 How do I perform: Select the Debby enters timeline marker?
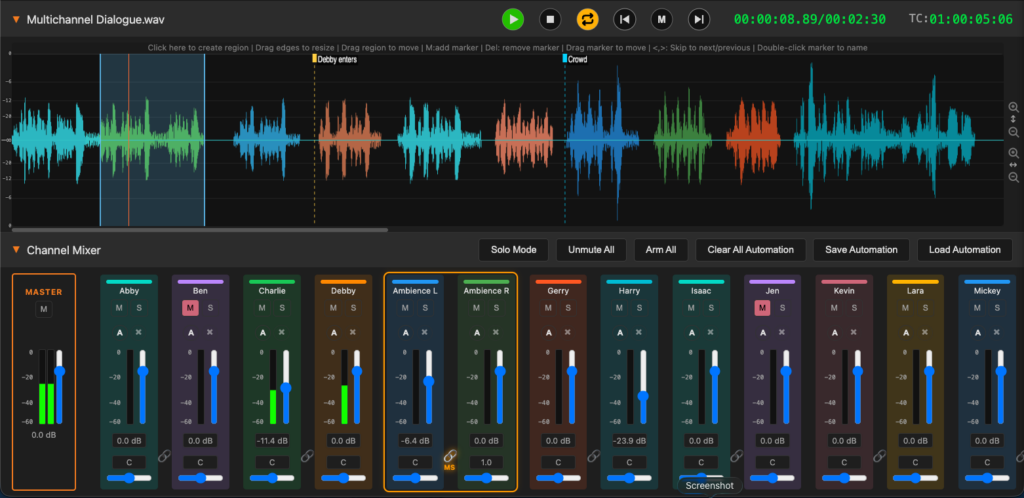click(335, 59)
